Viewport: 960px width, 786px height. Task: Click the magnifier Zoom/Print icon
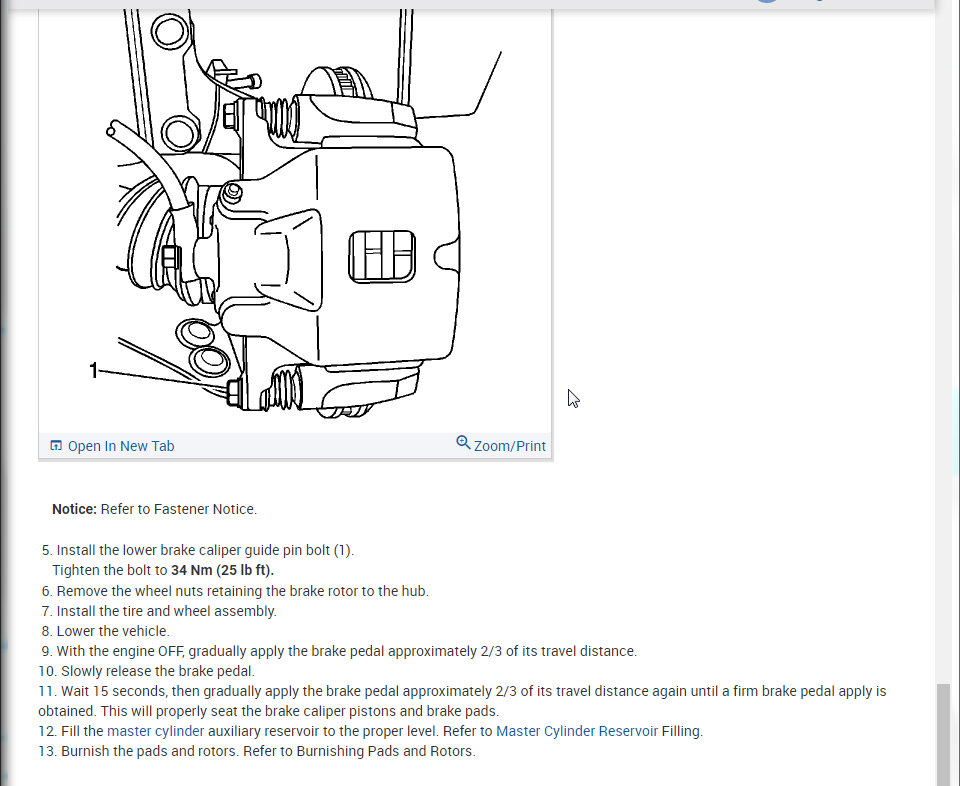(463, 443)
